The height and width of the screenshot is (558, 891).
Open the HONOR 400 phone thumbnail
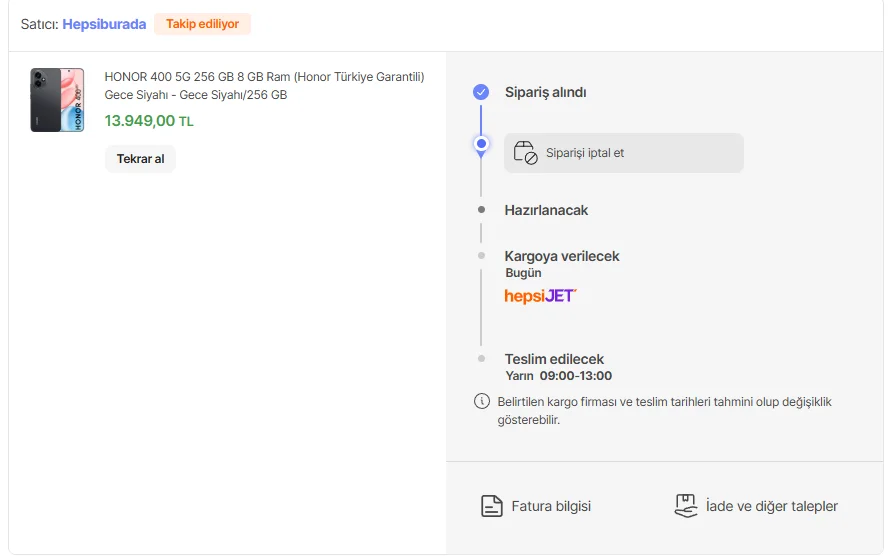[57, 100]
